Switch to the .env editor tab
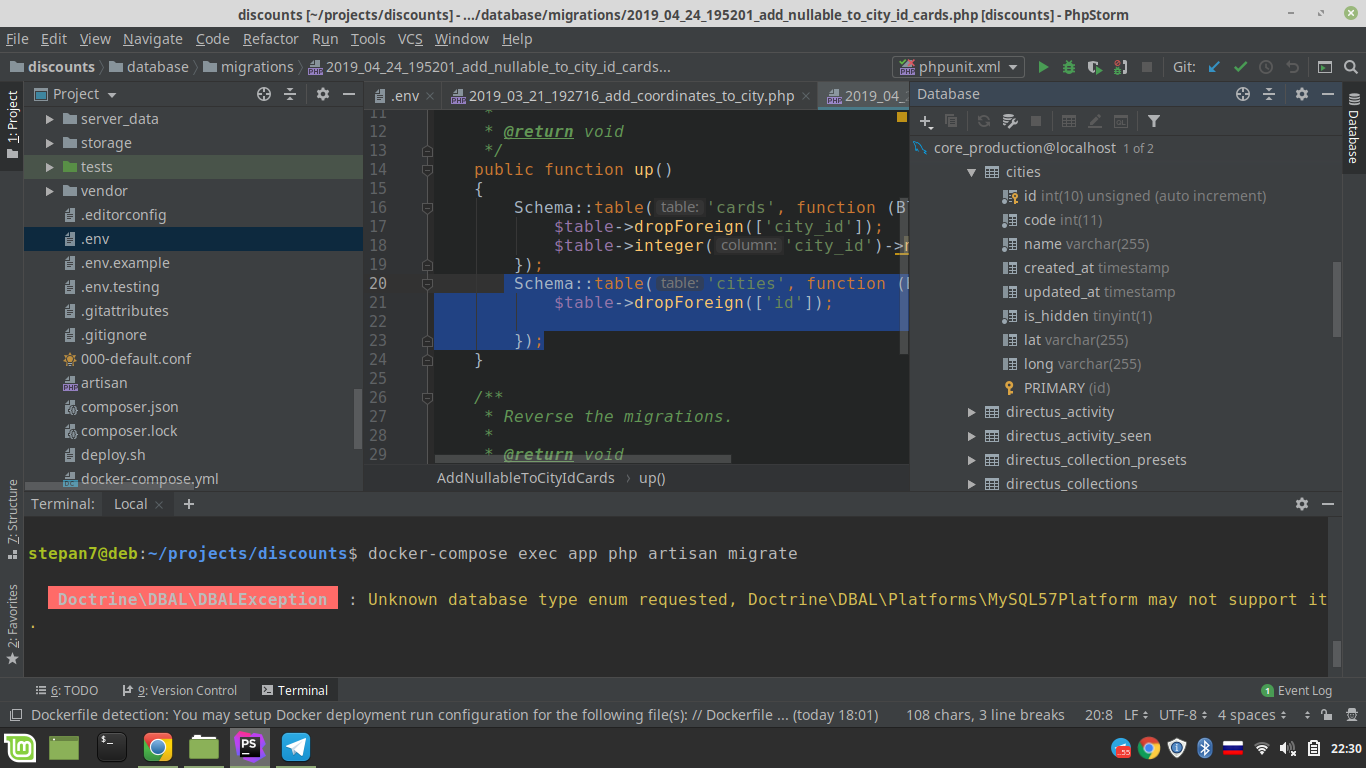Viewport: 1366px width, 768px height. pyautogui.click(x=403, y=96)
